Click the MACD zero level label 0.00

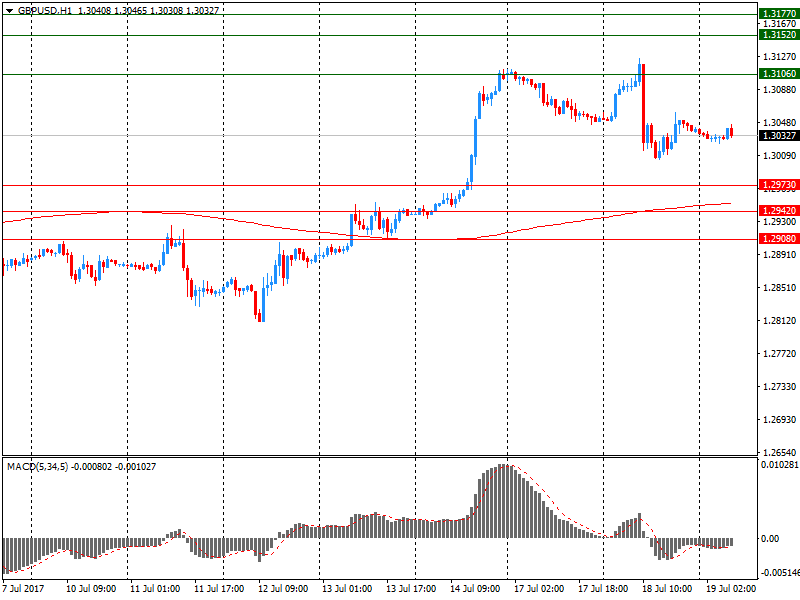point(770,538)
